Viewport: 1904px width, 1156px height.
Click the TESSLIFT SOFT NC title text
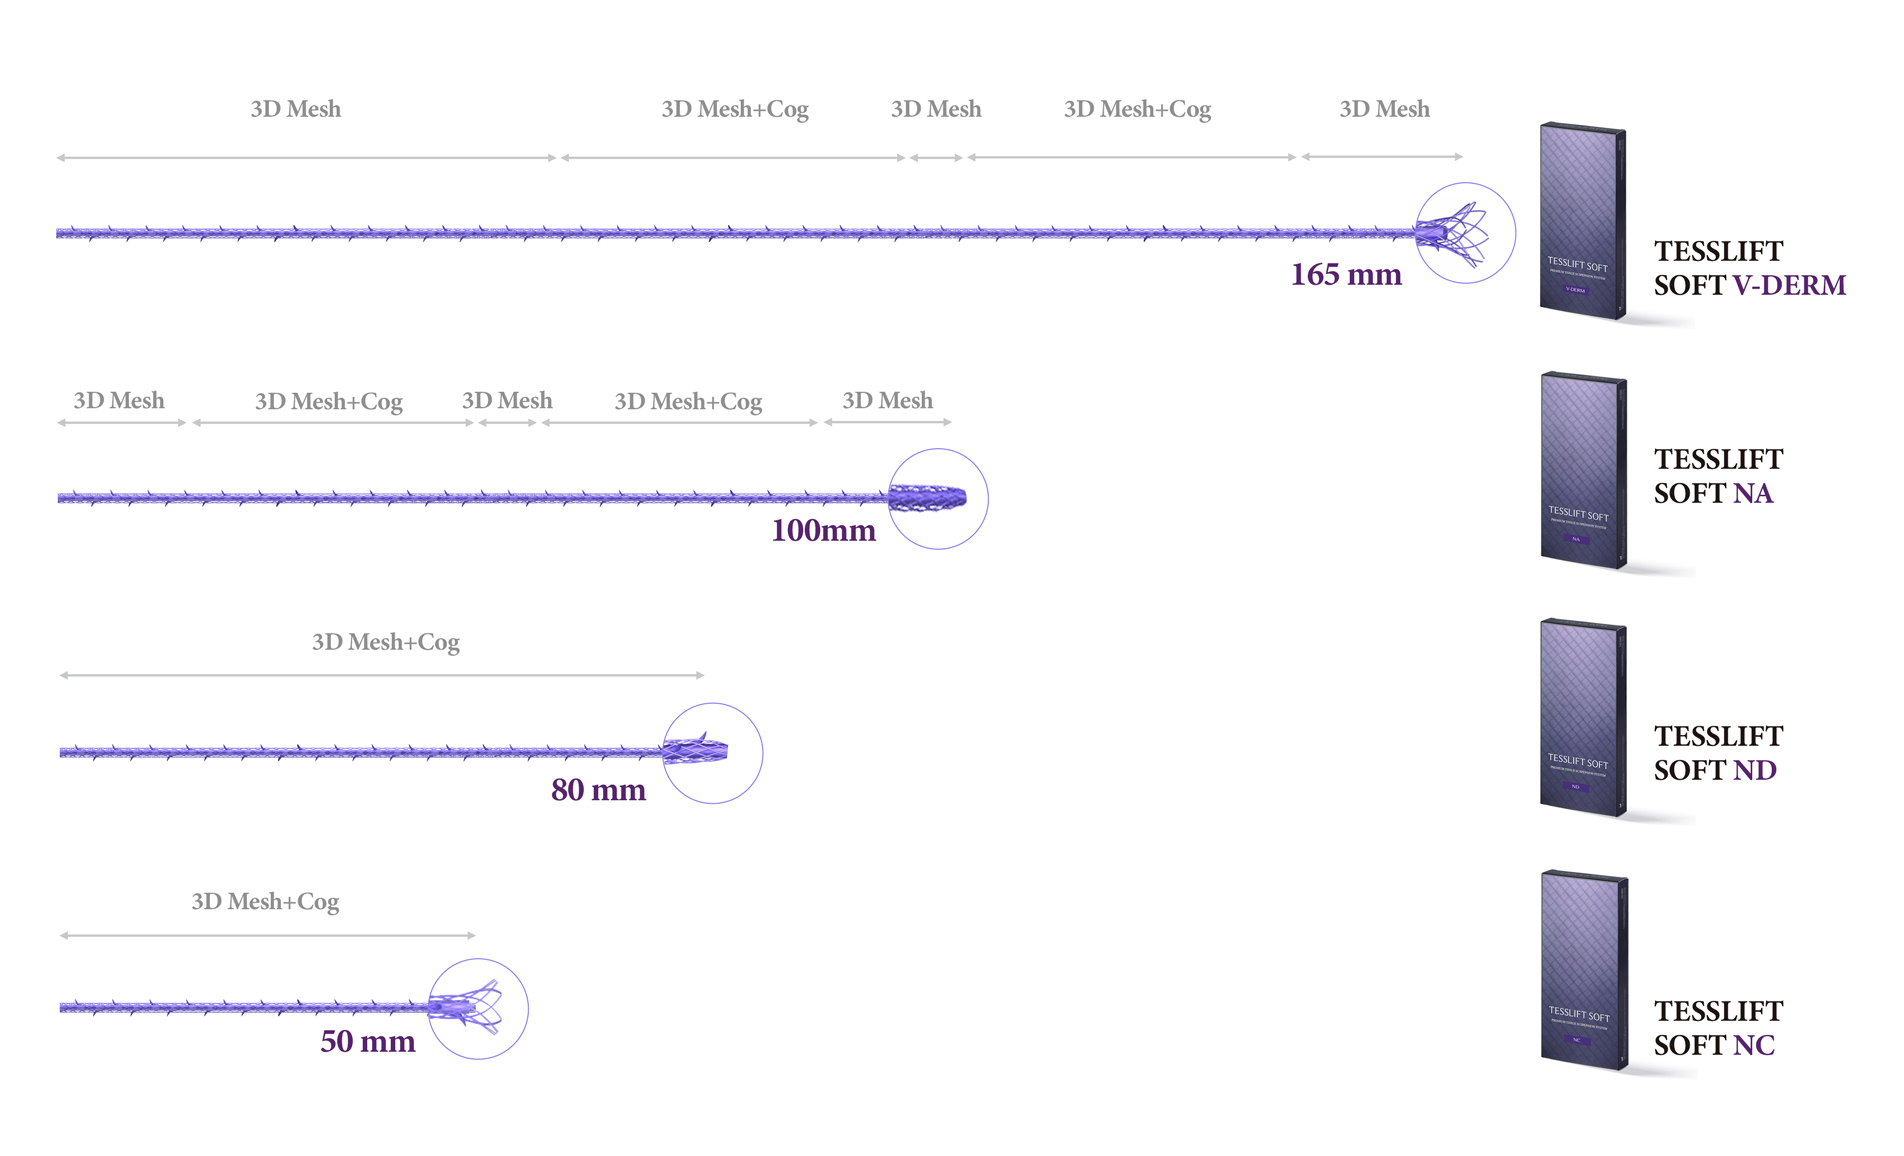point(1718,1028)
